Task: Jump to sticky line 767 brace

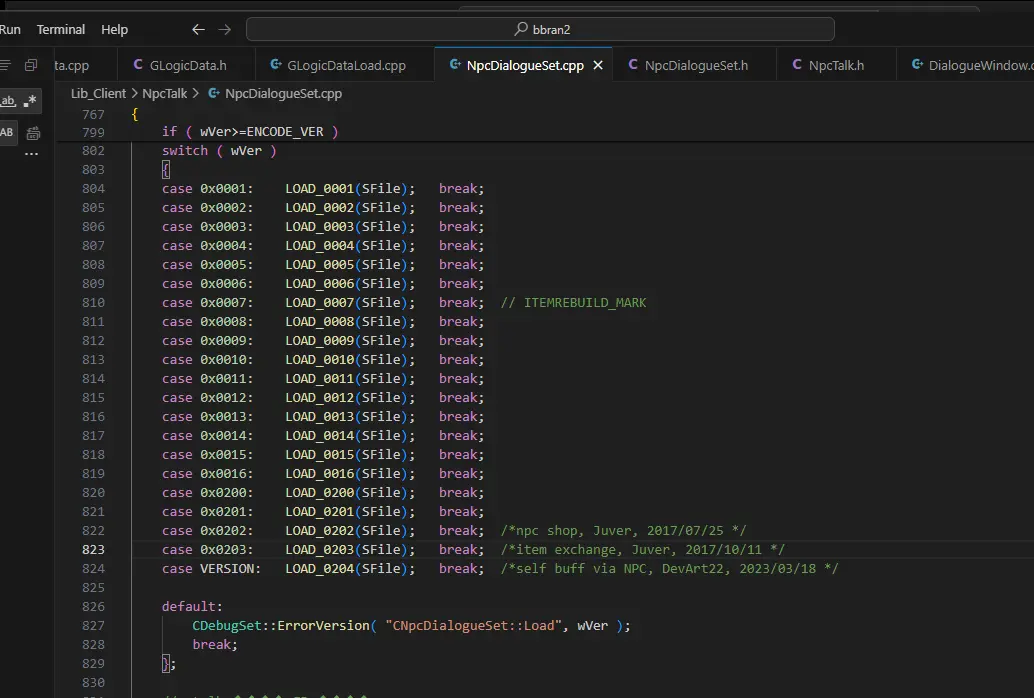Action: [135, 114]
